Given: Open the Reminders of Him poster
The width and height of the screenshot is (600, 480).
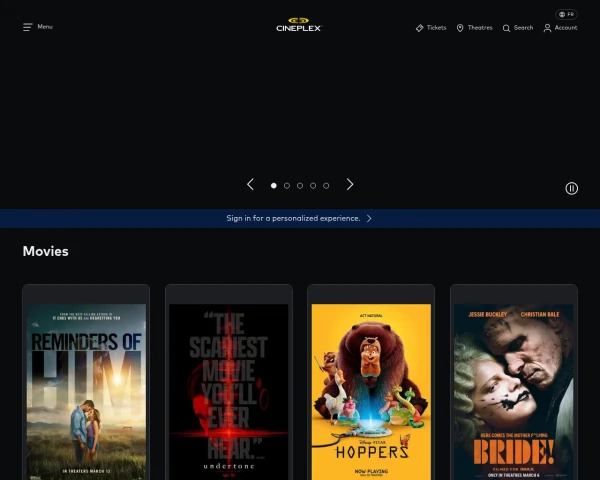Looking at the screenshot, I should pos(86,390).
